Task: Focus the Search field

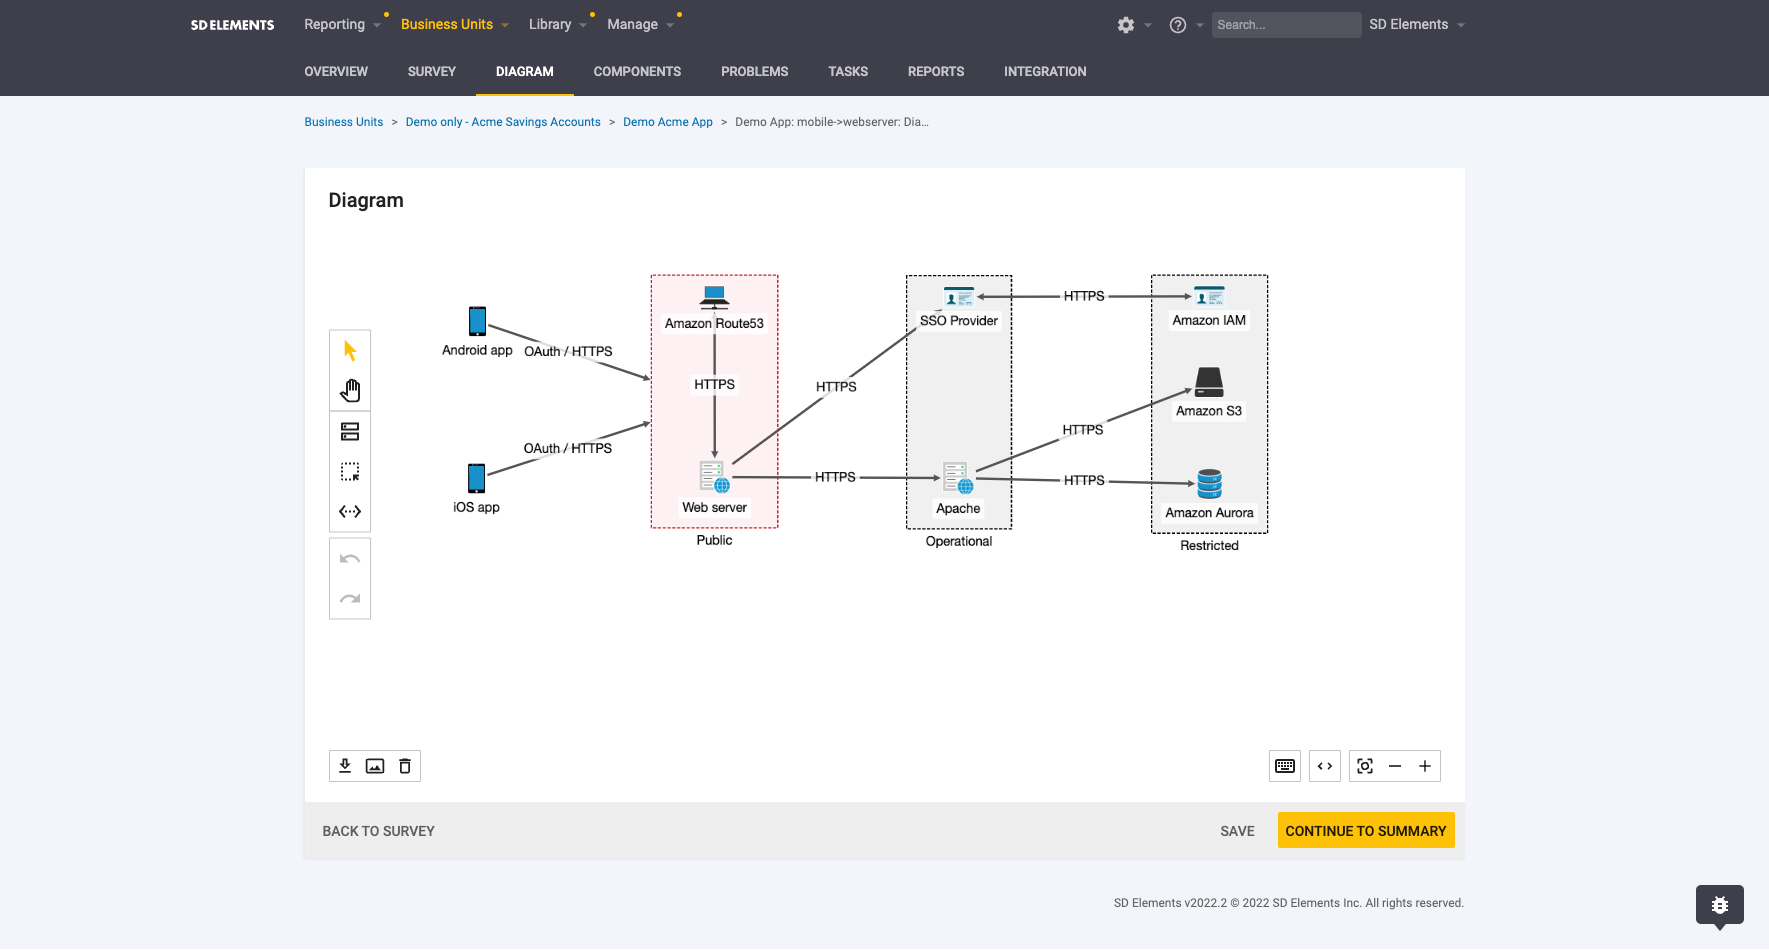Action: 1286,25
